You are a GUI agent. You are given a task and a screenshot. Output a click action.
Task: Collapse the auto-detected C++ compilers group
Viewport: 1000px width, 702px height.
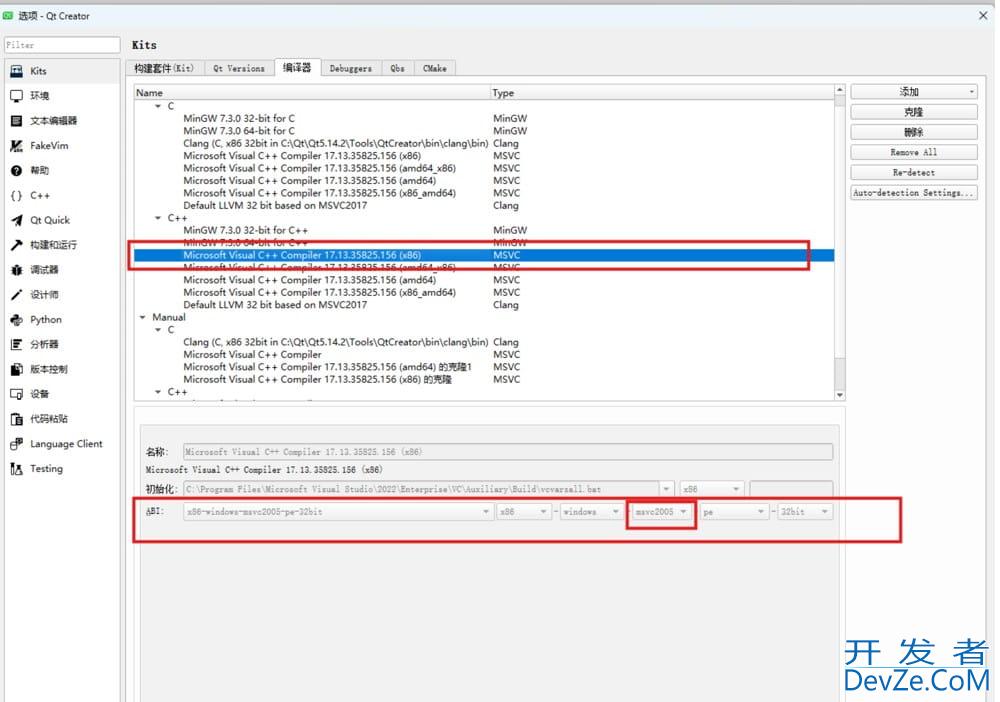pyautogui.click(x=158, y=218)
